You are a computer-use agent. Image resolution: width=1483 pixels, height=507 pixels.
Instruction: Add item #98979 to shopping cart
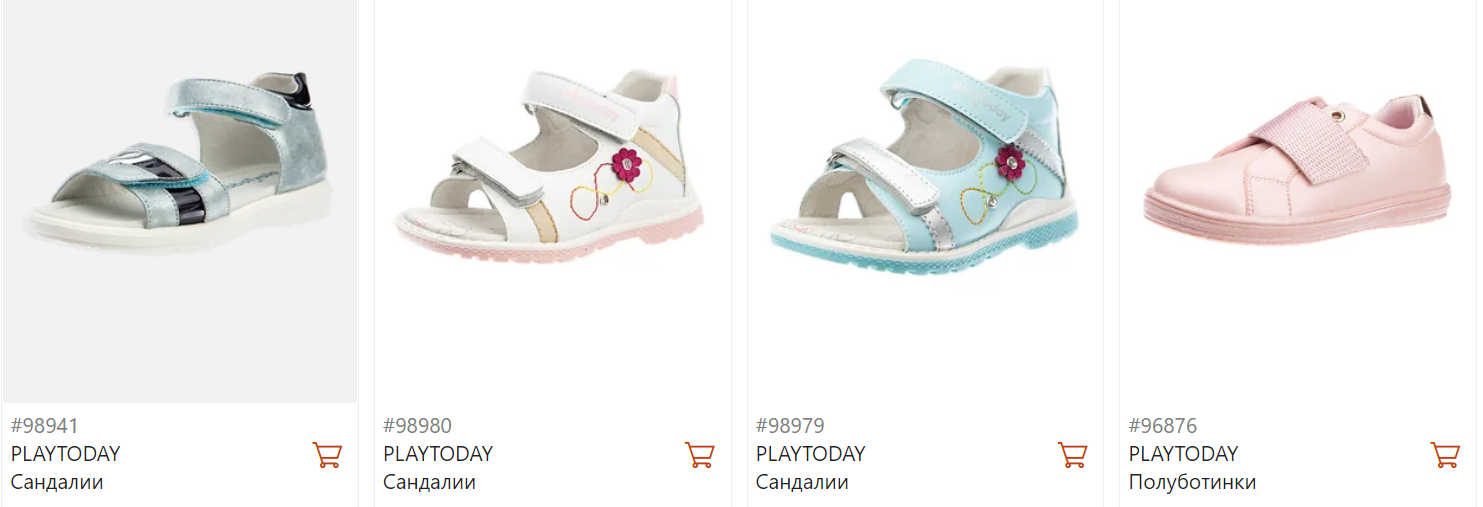(1073, 455)
